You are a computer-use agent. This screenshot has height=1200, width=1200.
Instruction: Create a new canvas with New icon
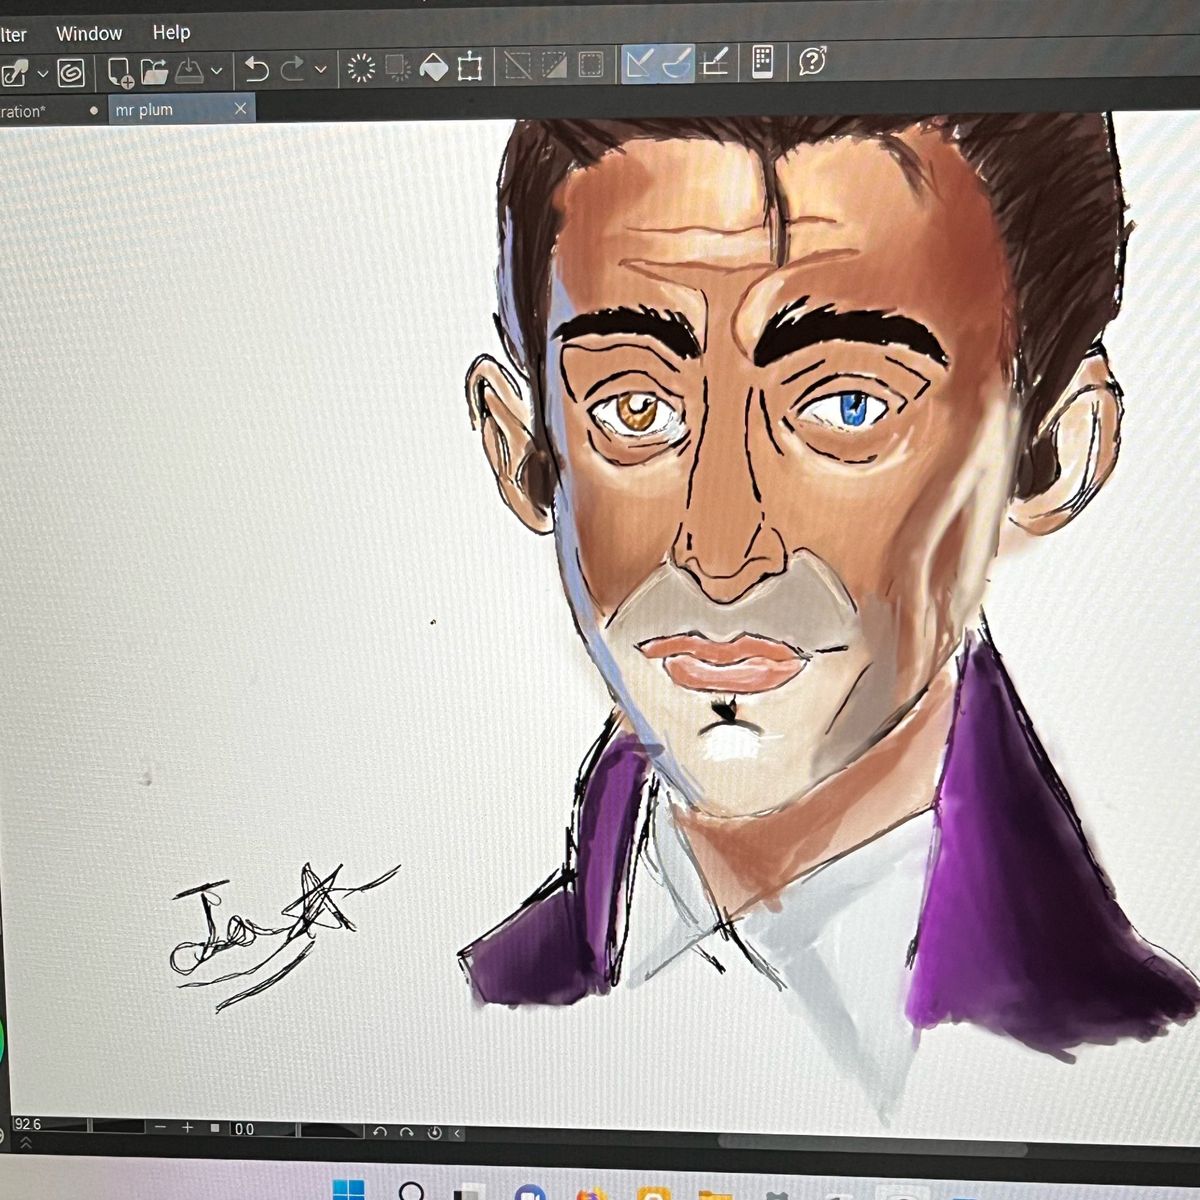pos(120,71)
